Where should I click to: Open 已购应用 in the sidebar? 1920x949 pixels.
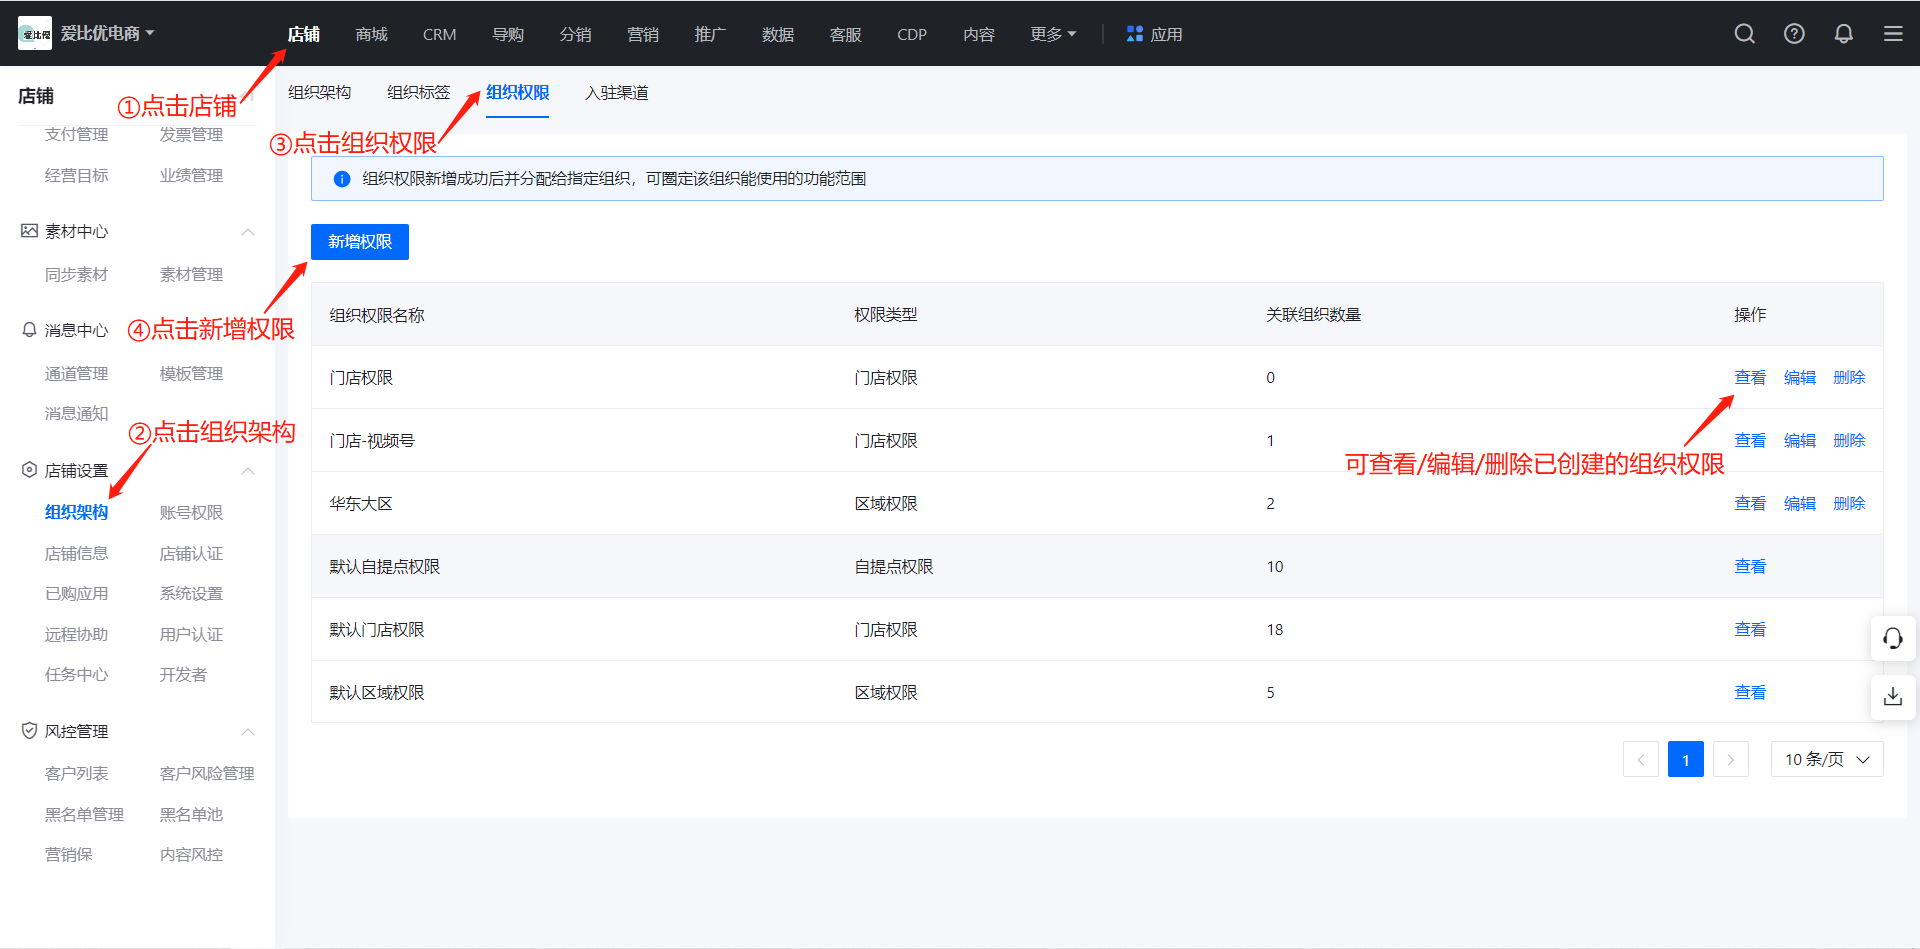76,593
